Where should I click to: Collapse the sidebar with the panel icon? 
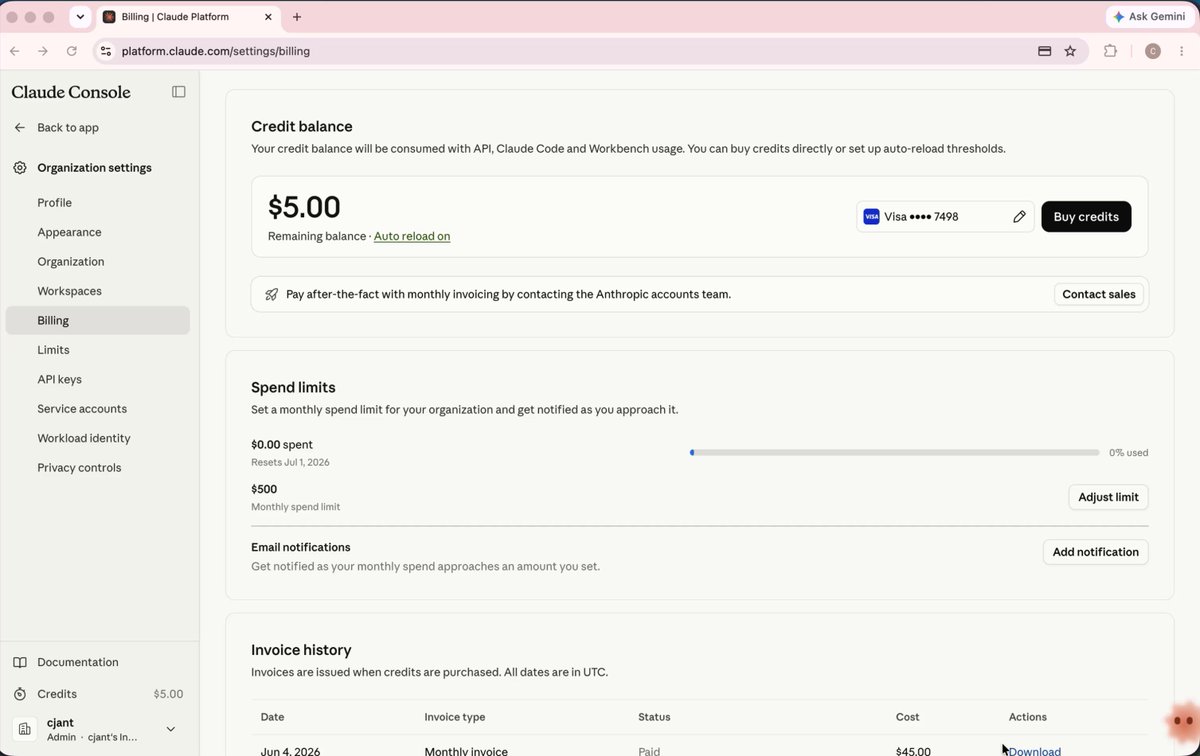[x=179, y=92]
